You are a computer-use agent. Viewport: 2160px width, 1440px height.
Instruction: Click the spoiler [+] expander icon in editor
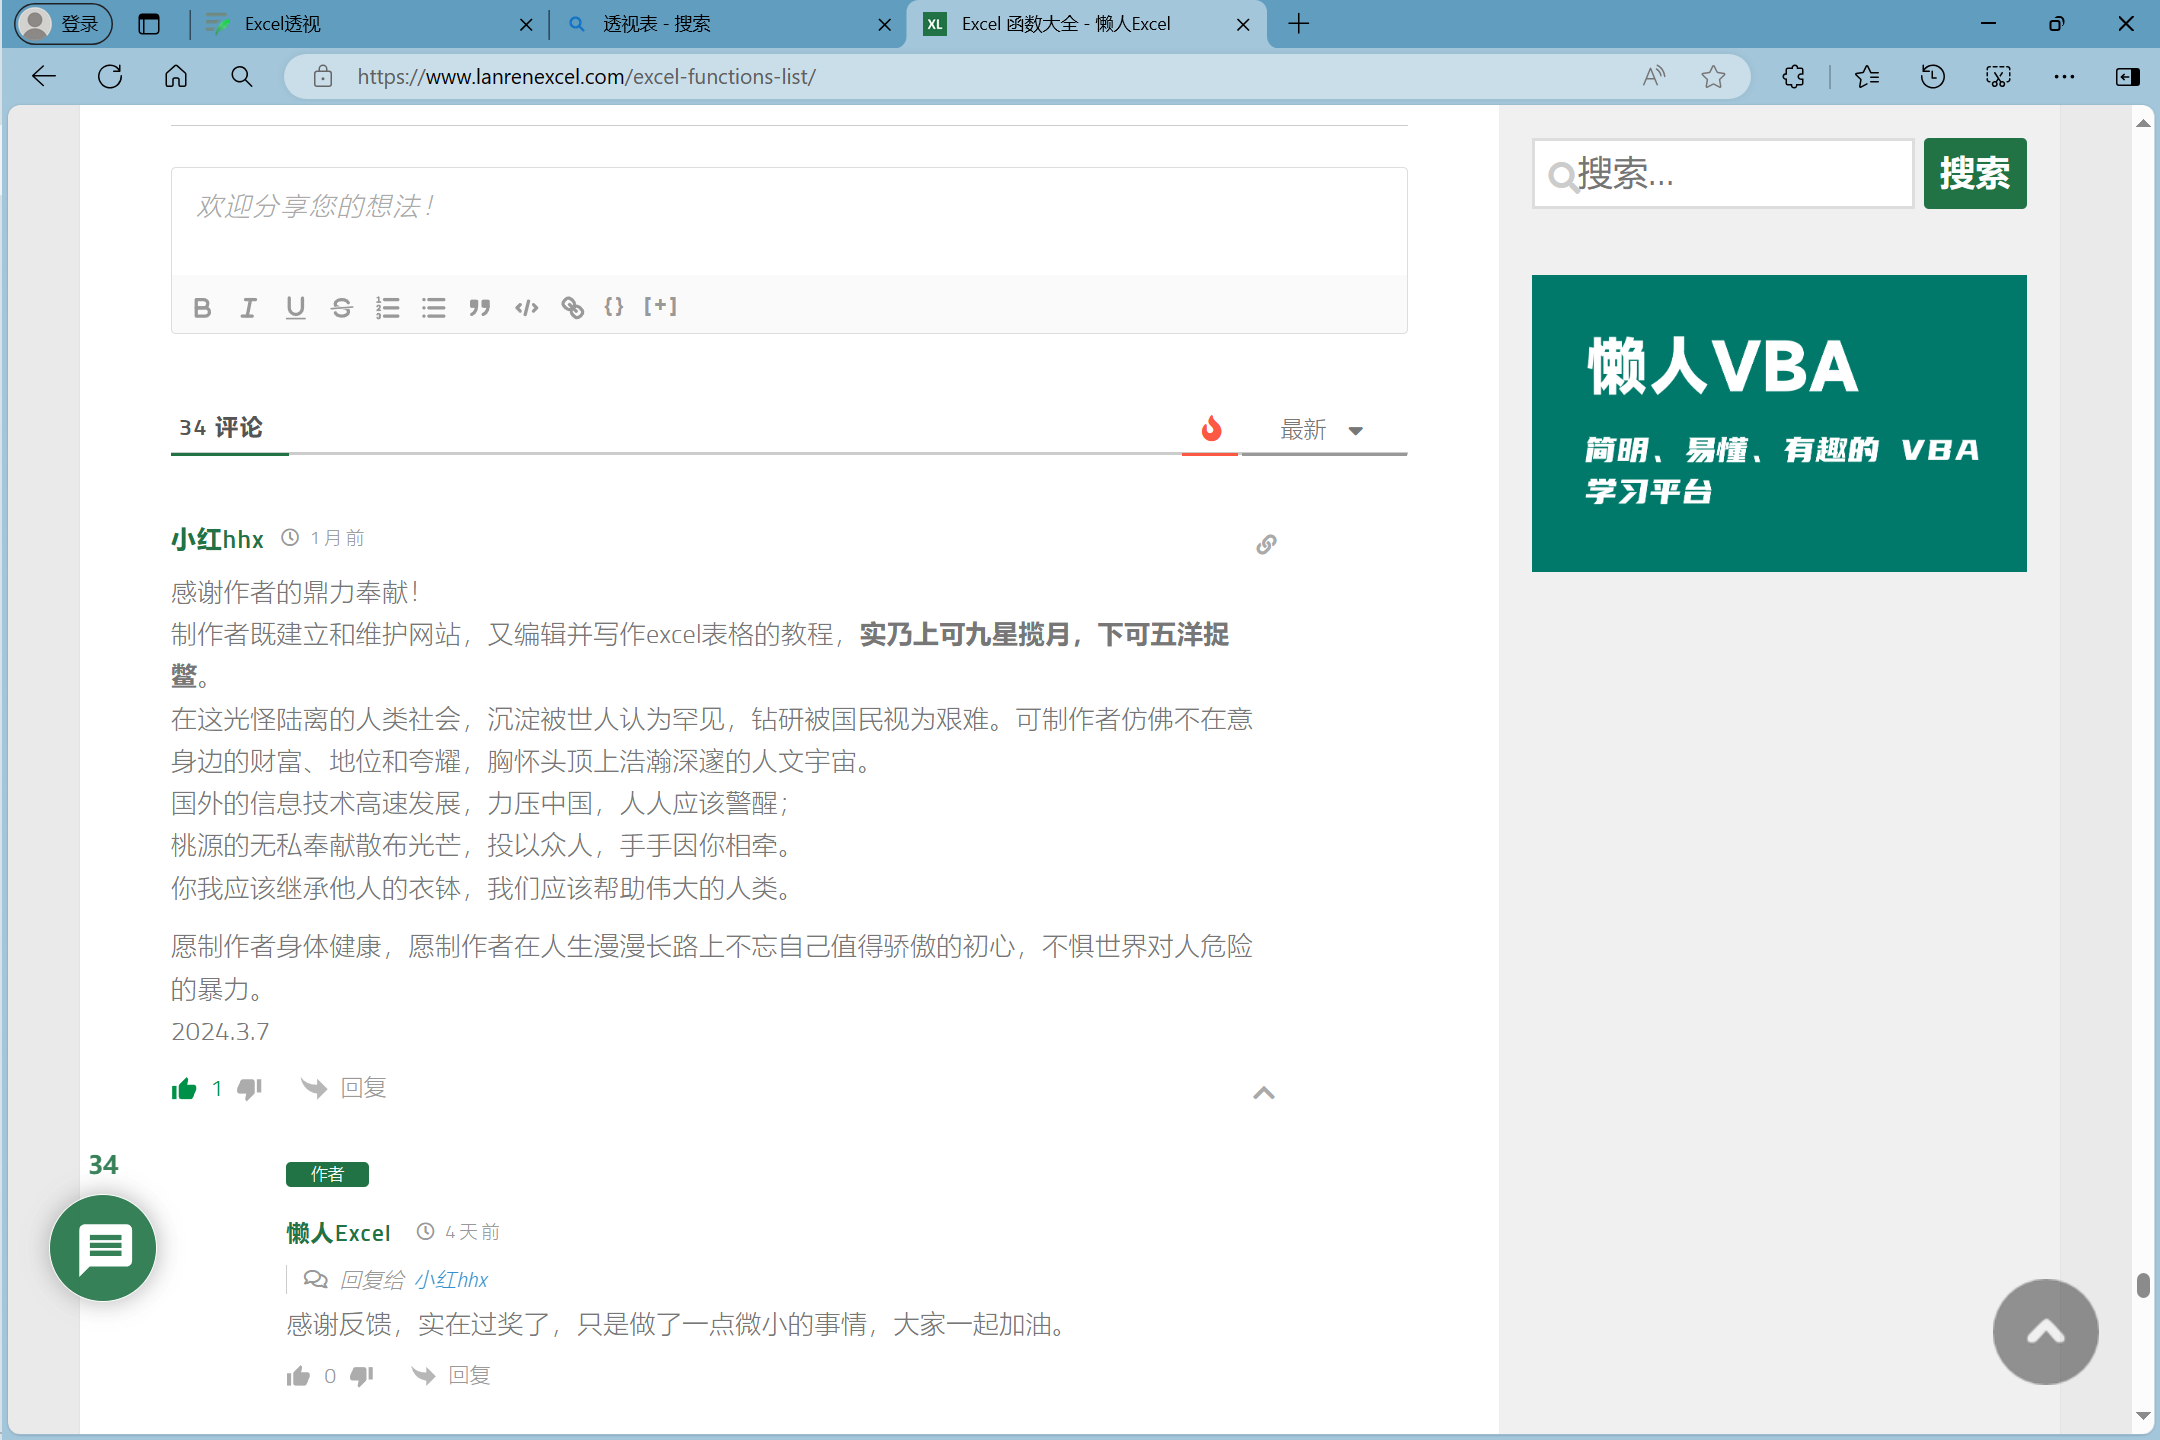(660, 307)
